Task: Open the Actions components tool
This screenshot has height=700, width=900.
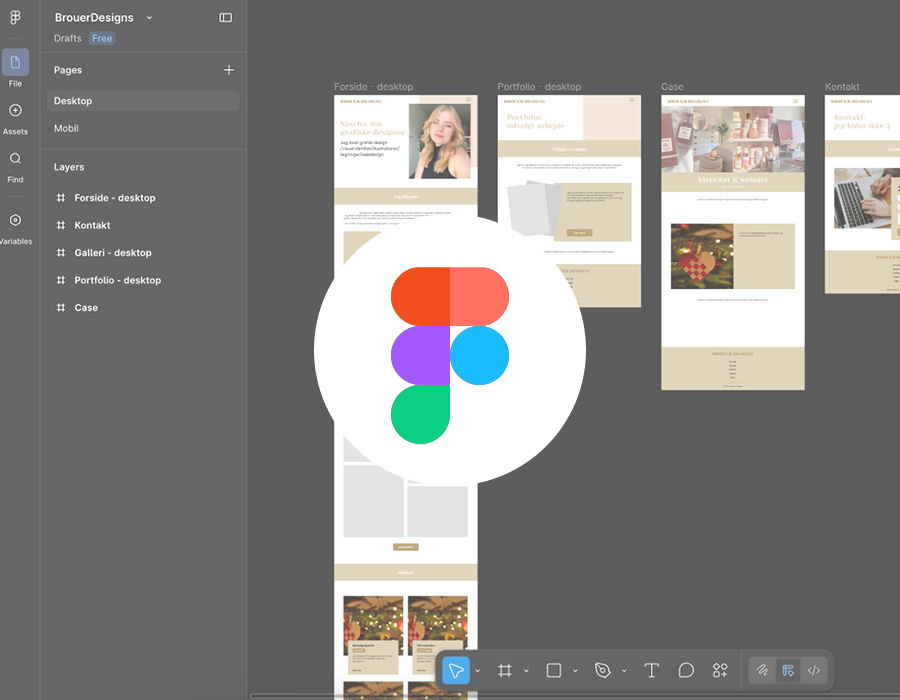Action: coord(720,671)
